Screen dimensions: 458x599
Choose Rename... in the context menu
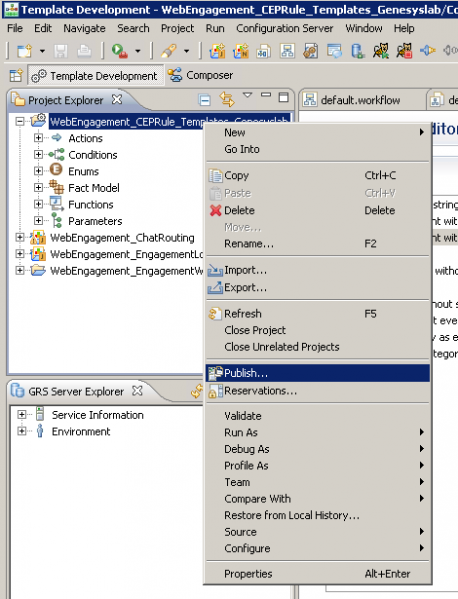click(318, 244)
